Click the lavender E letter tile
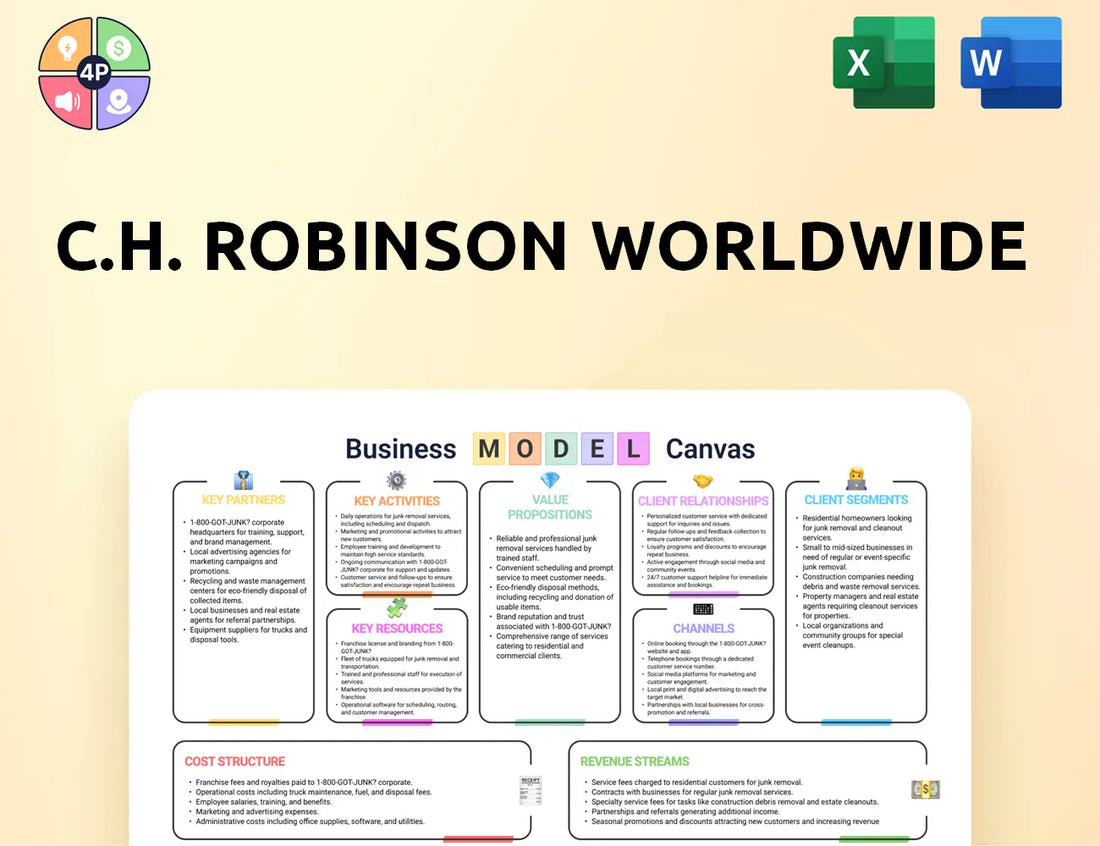Viewport: 1100px width, 846px height. 597,448
